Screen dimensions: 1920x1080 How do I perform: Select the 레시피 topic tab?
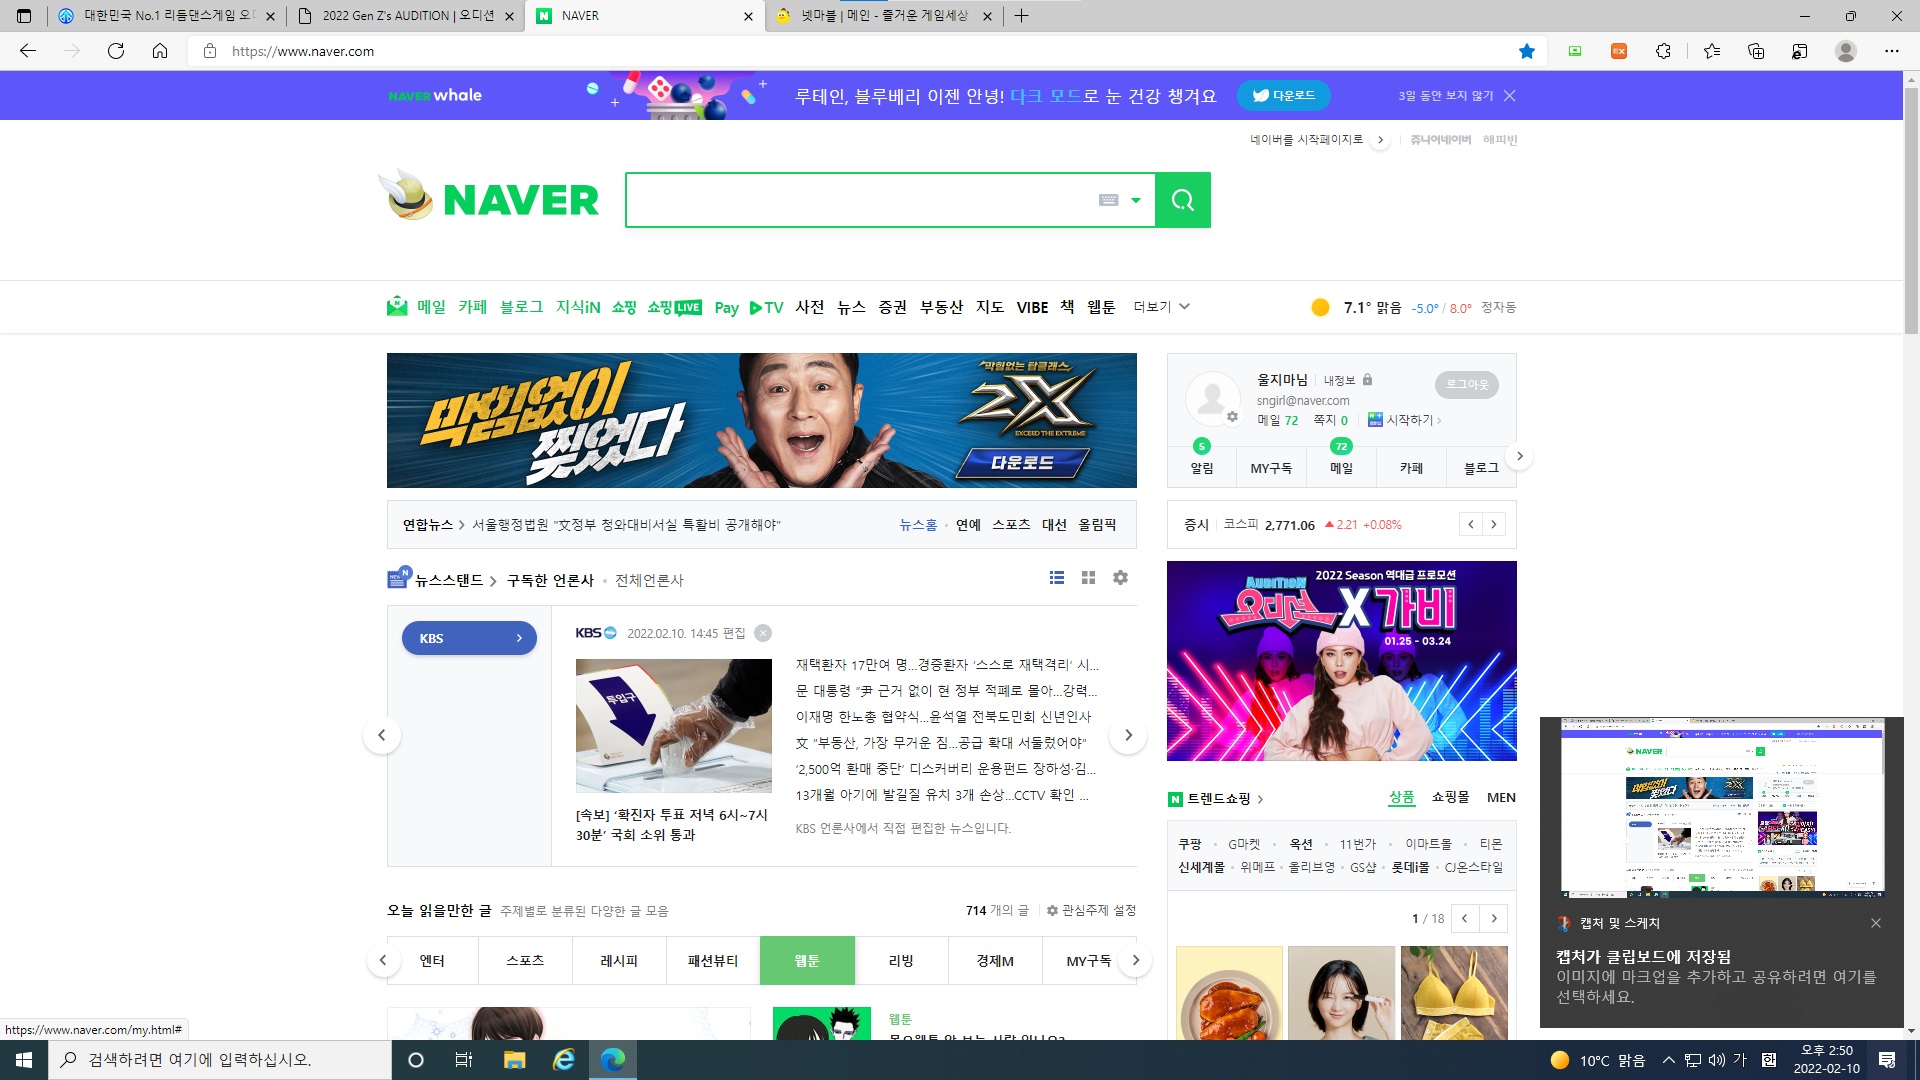pyautogui.click(x=619, y=961)
